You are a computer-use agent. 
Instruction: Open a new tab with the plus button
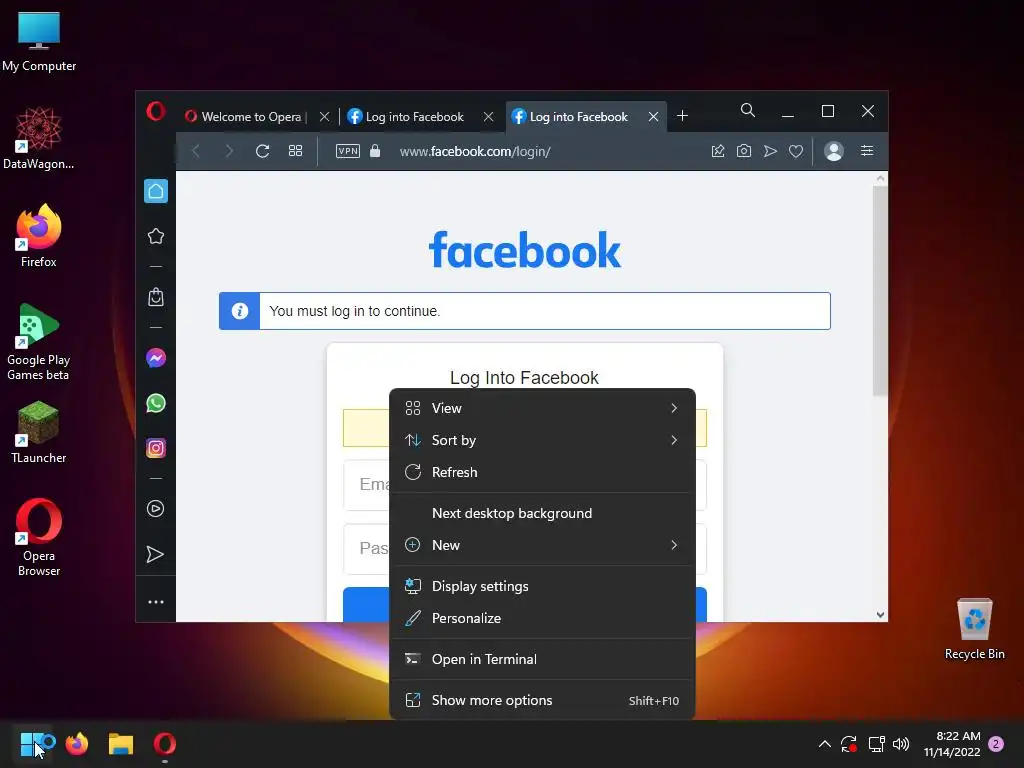coord(682,116)
